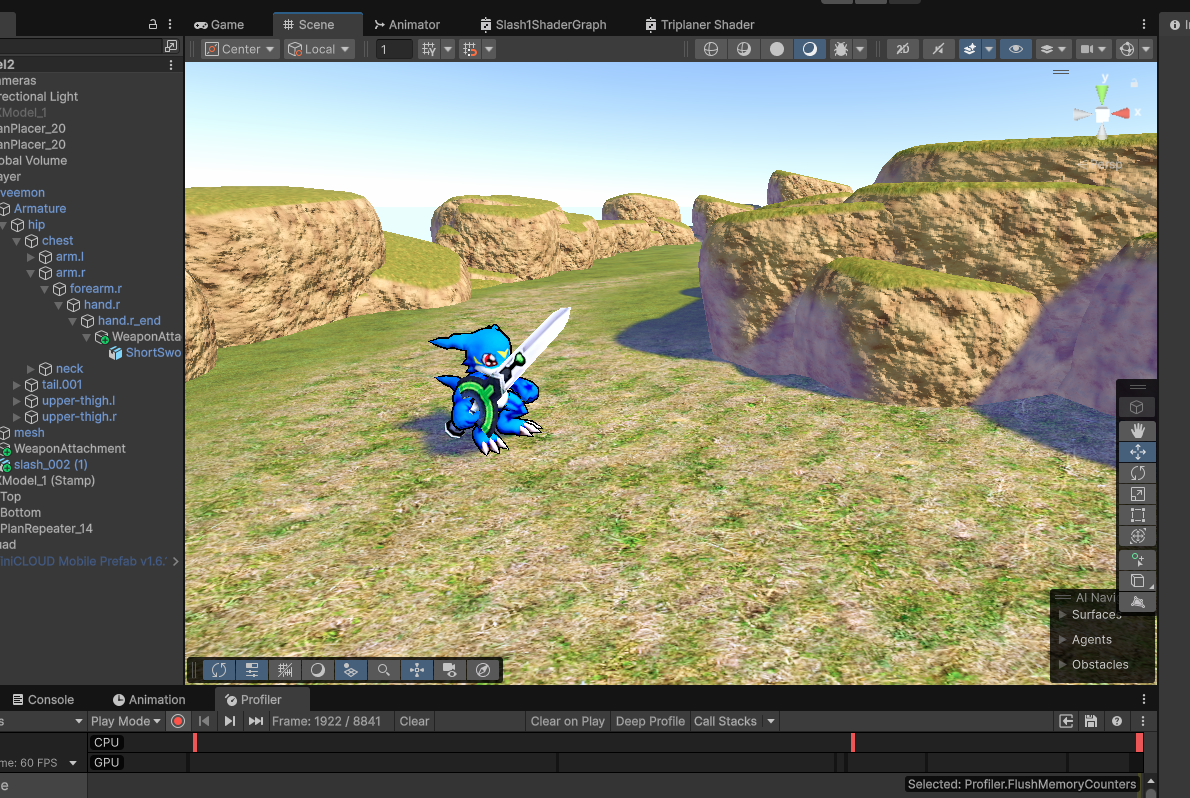Image resolution: width=1190 pixels, height=798 pixels.
Task: Click the compass navigation overlay icon
Action: (x=483, y=670)
